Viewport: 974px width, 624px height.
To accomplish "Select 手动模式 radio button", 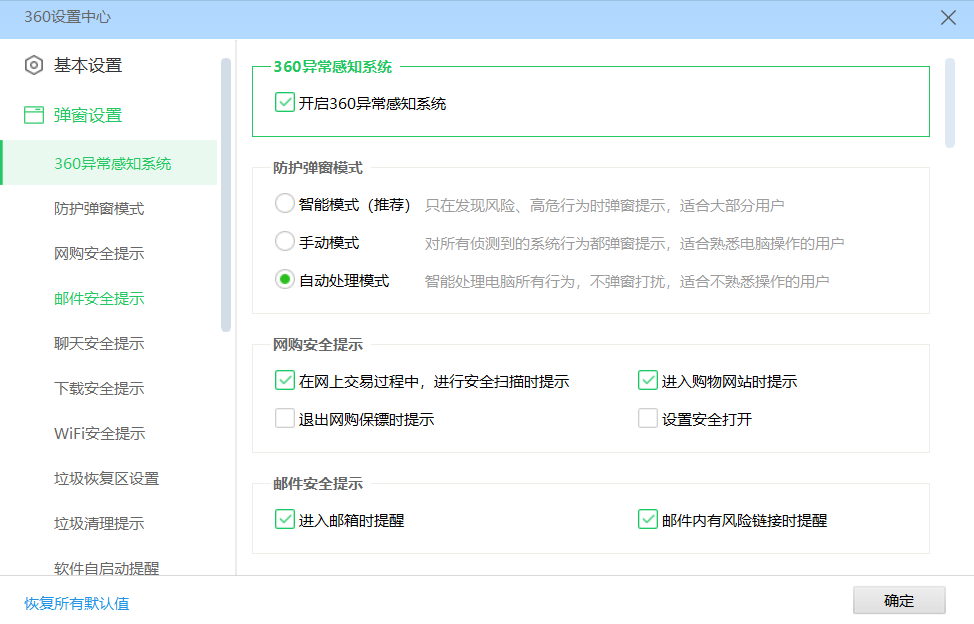I will tap(284, 241).
